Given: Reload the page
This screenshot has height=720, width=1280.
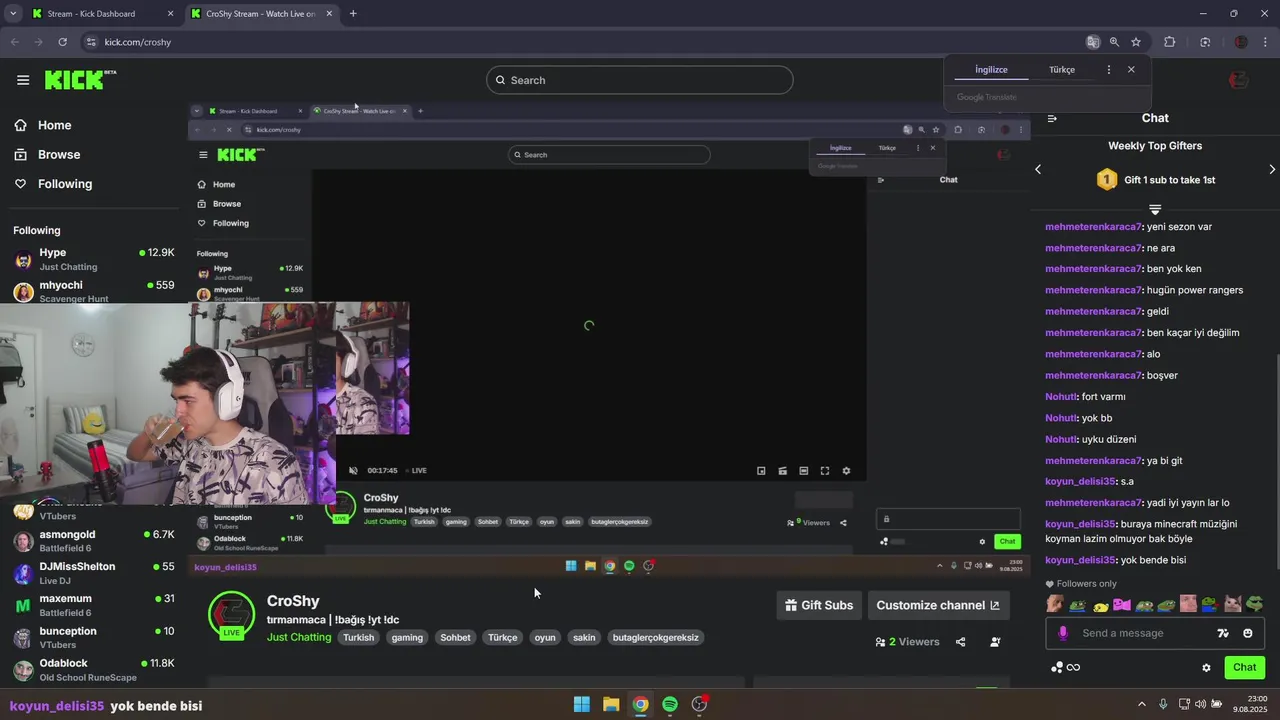Looking at the screenshot, I should pos(62,42).
